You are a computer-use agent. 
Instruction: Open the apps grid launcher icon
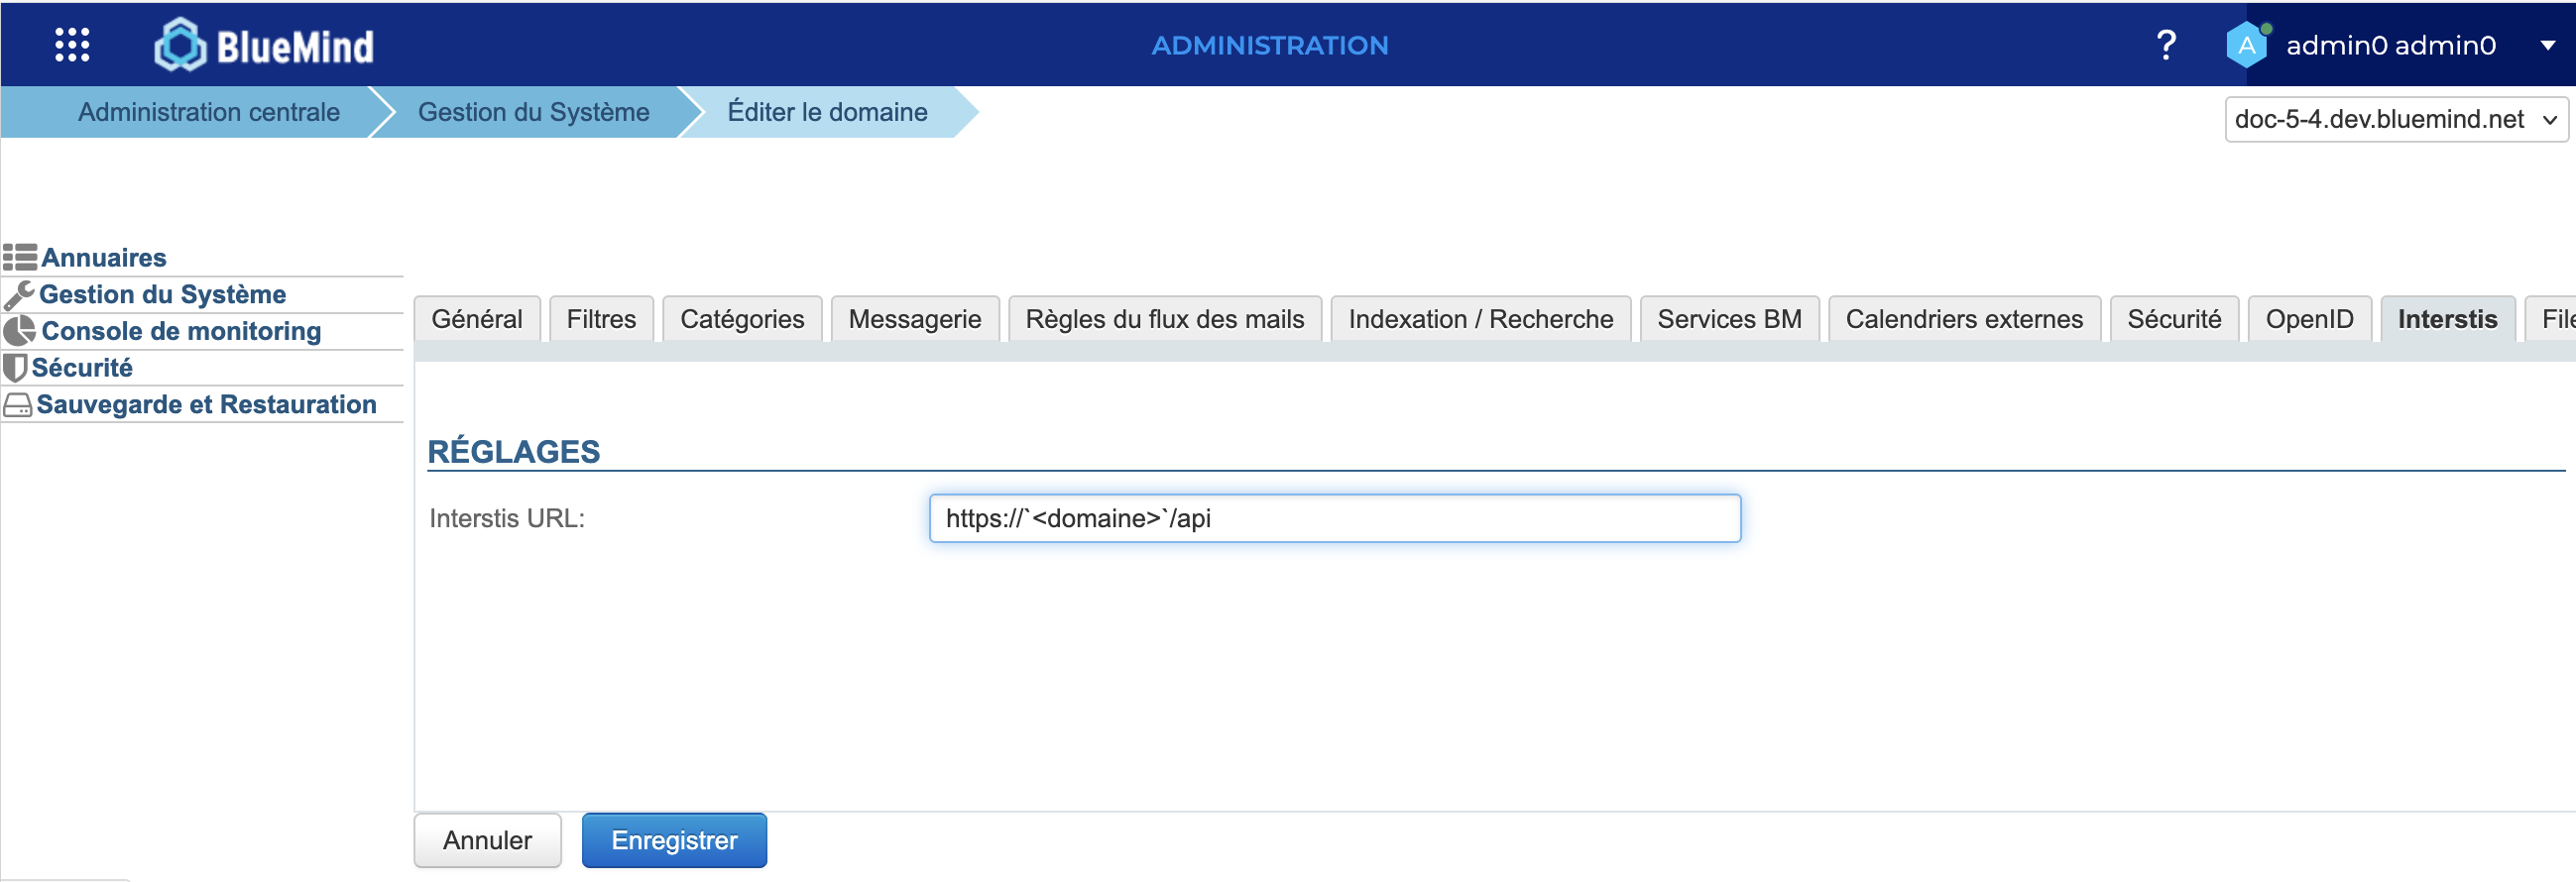click(x=72, y=45)
